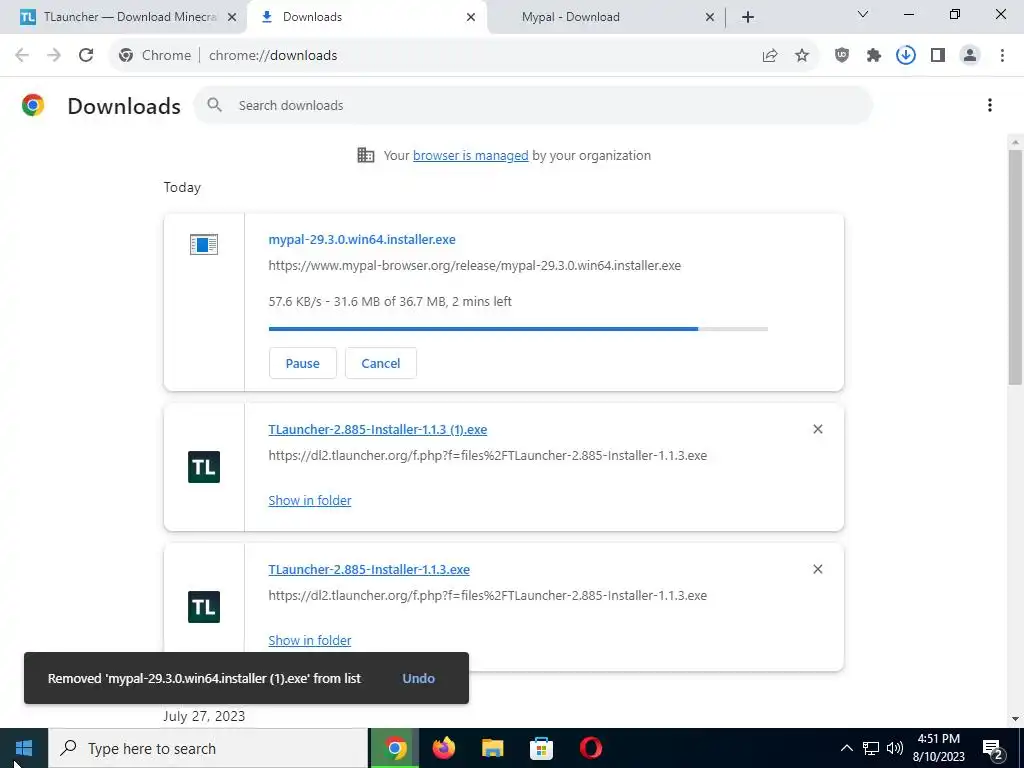Open the network tray icon
The image size is (1024, 768).
pyautogui.click(x=871, y=748)
